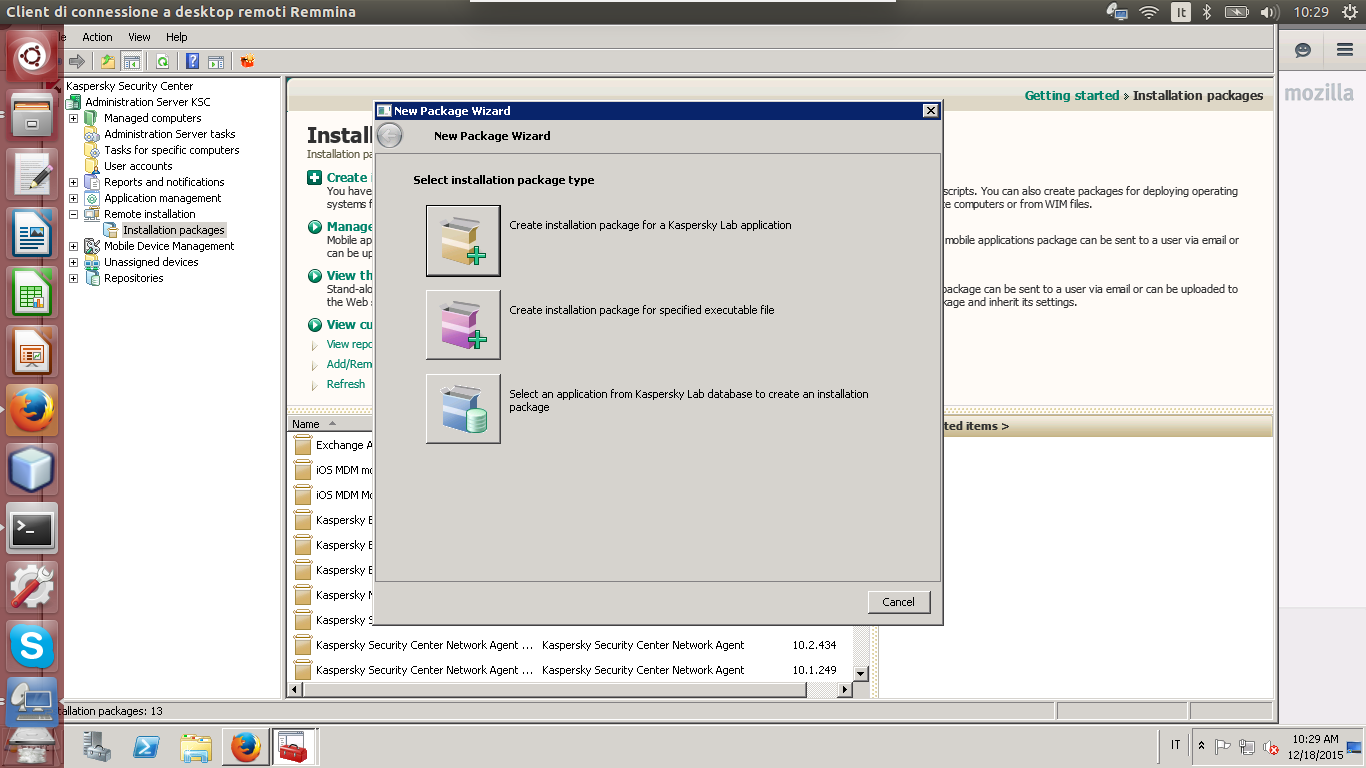Click the Ubuntu dash home icon
The width and height of the screenshot is (1366, 768).
pyautogui.click(x=32, y=56)
